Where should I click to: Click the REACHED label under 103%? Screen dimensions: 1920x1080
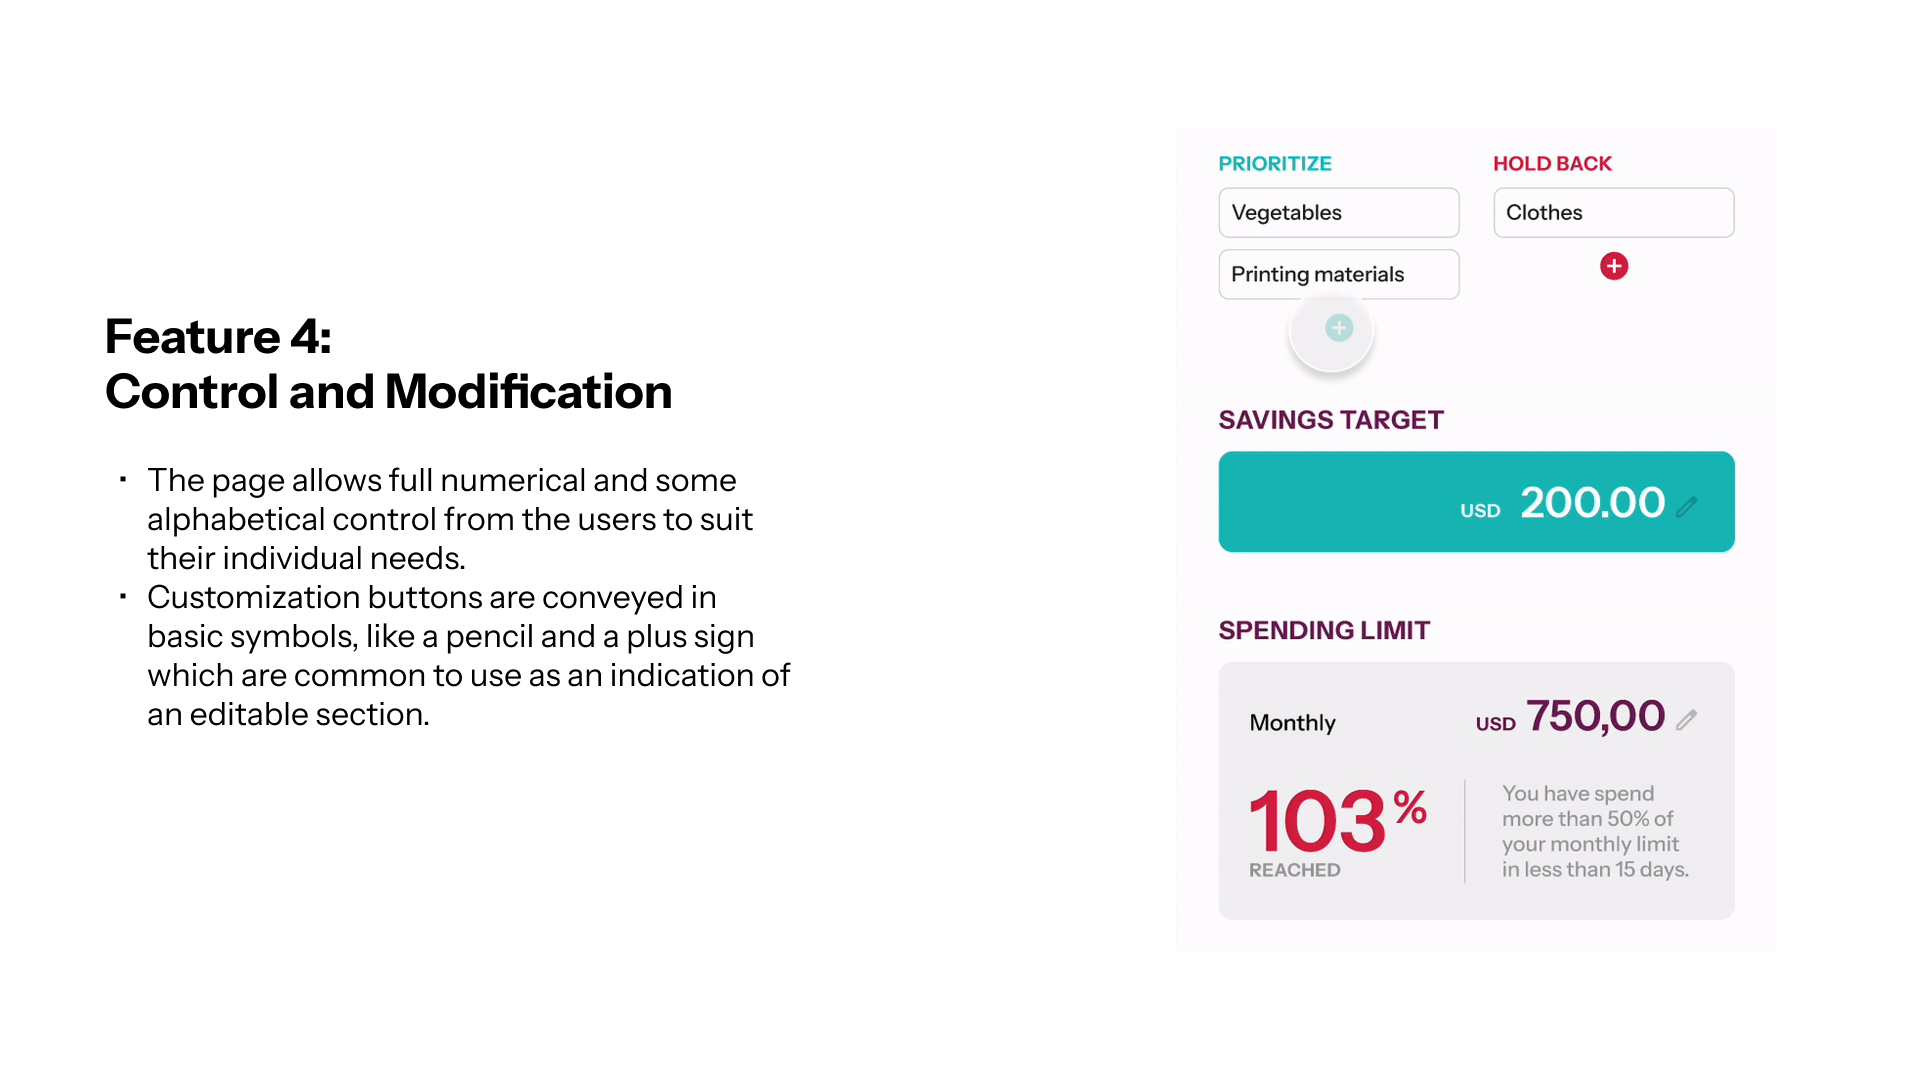1294,871
